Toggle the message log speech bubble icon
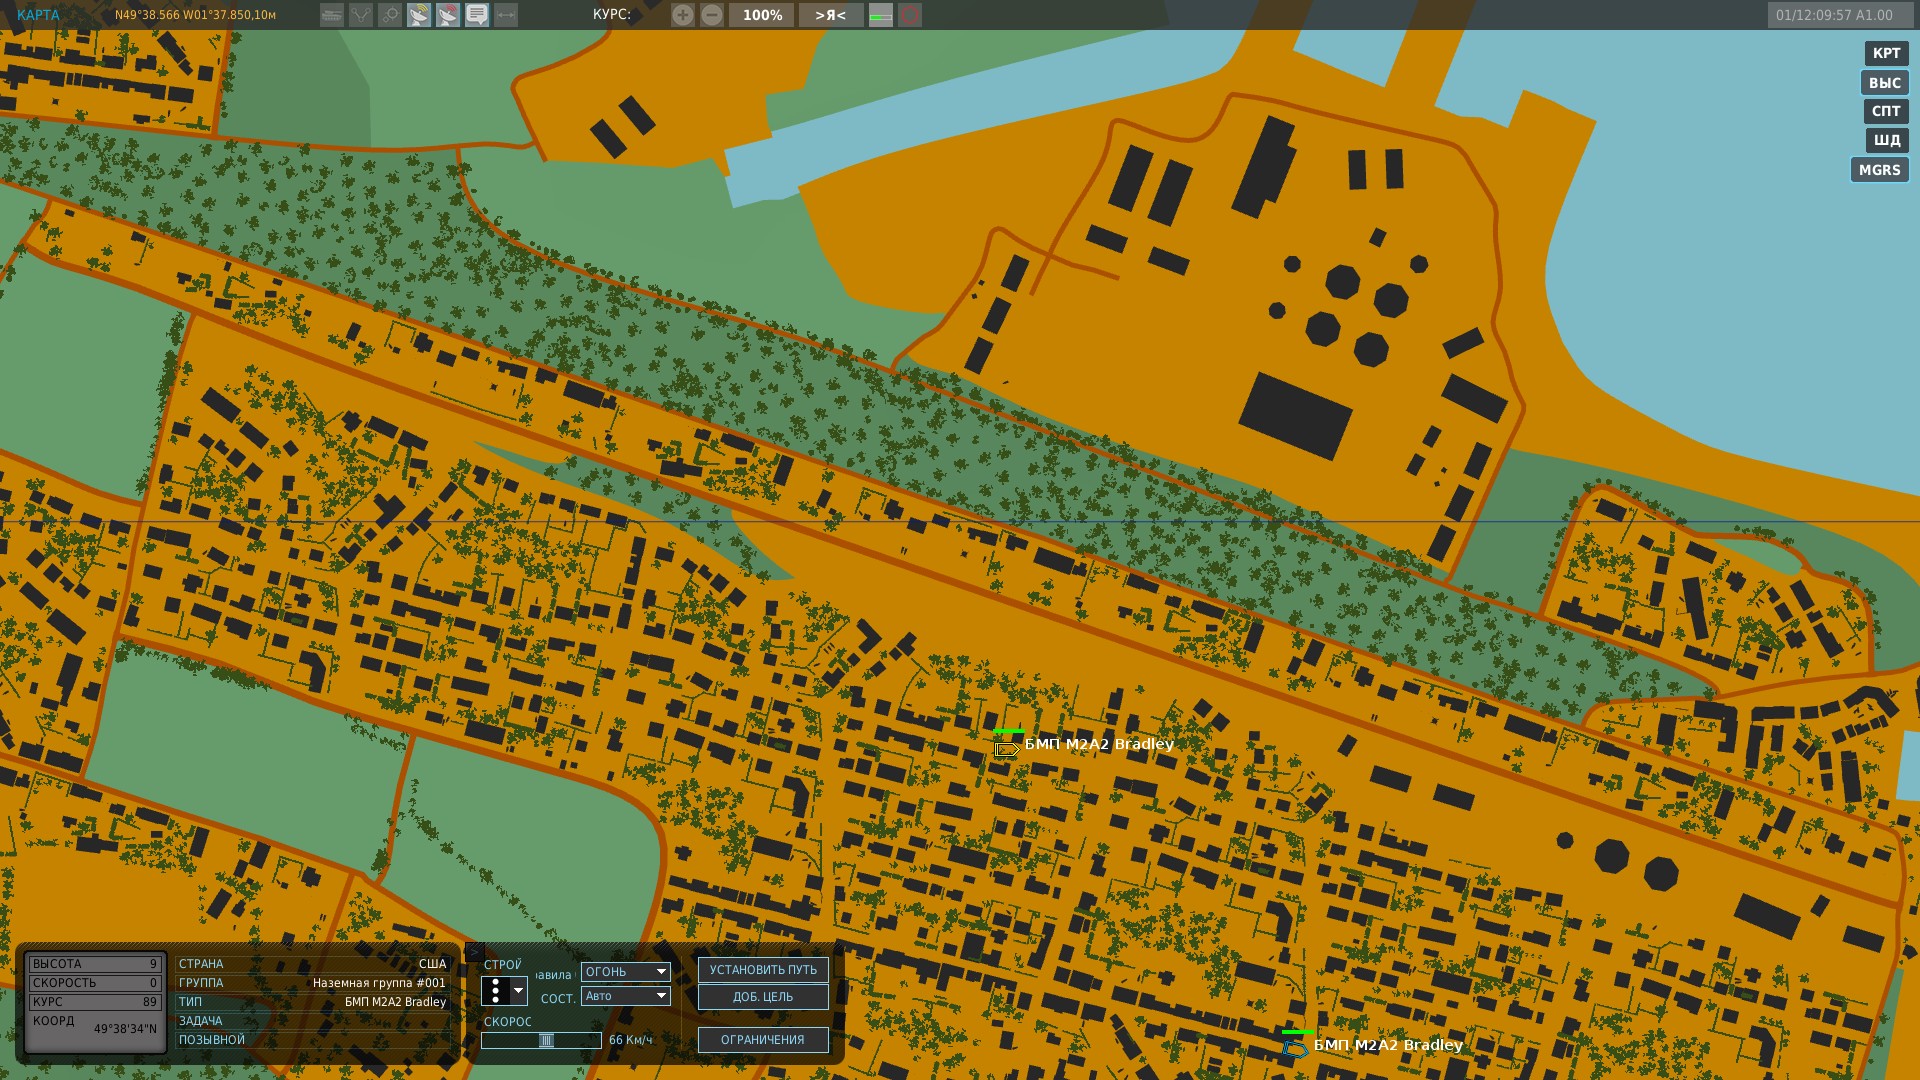1920x1080 pixels. click(477, 15)
